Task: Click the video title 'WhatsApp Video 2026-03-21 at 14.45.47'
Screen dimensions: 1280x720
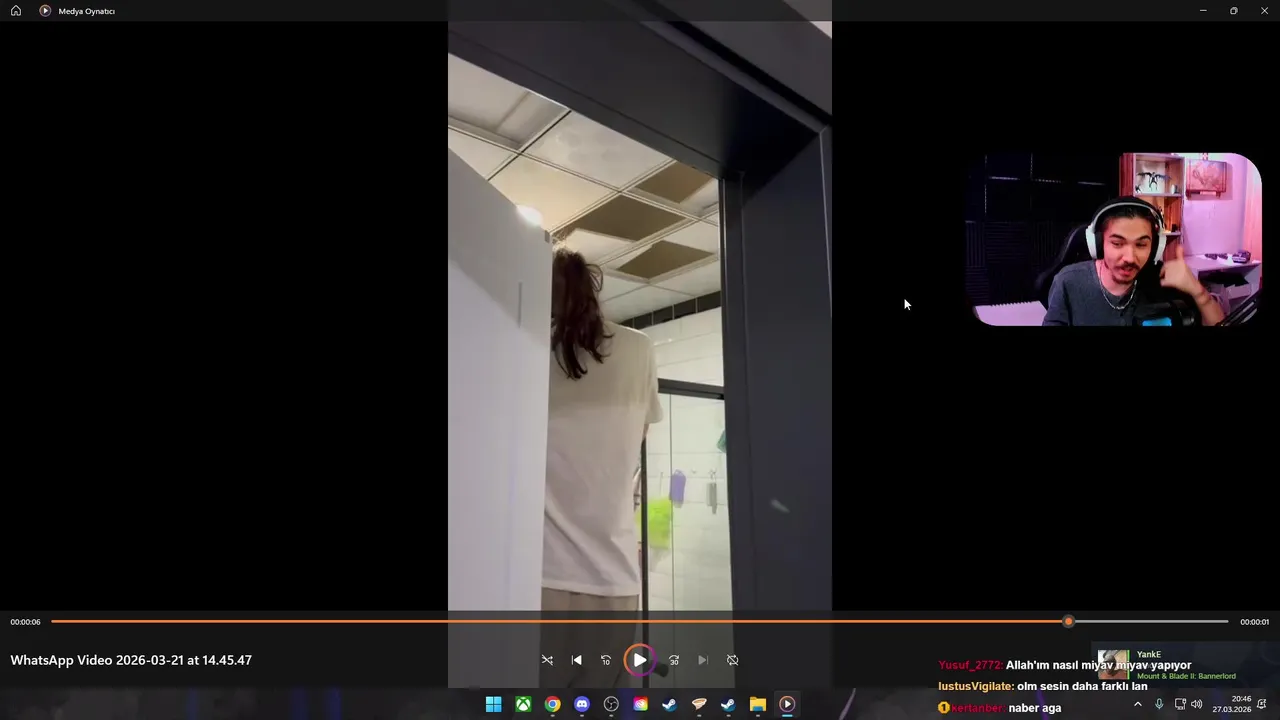Action: (131, 660)
